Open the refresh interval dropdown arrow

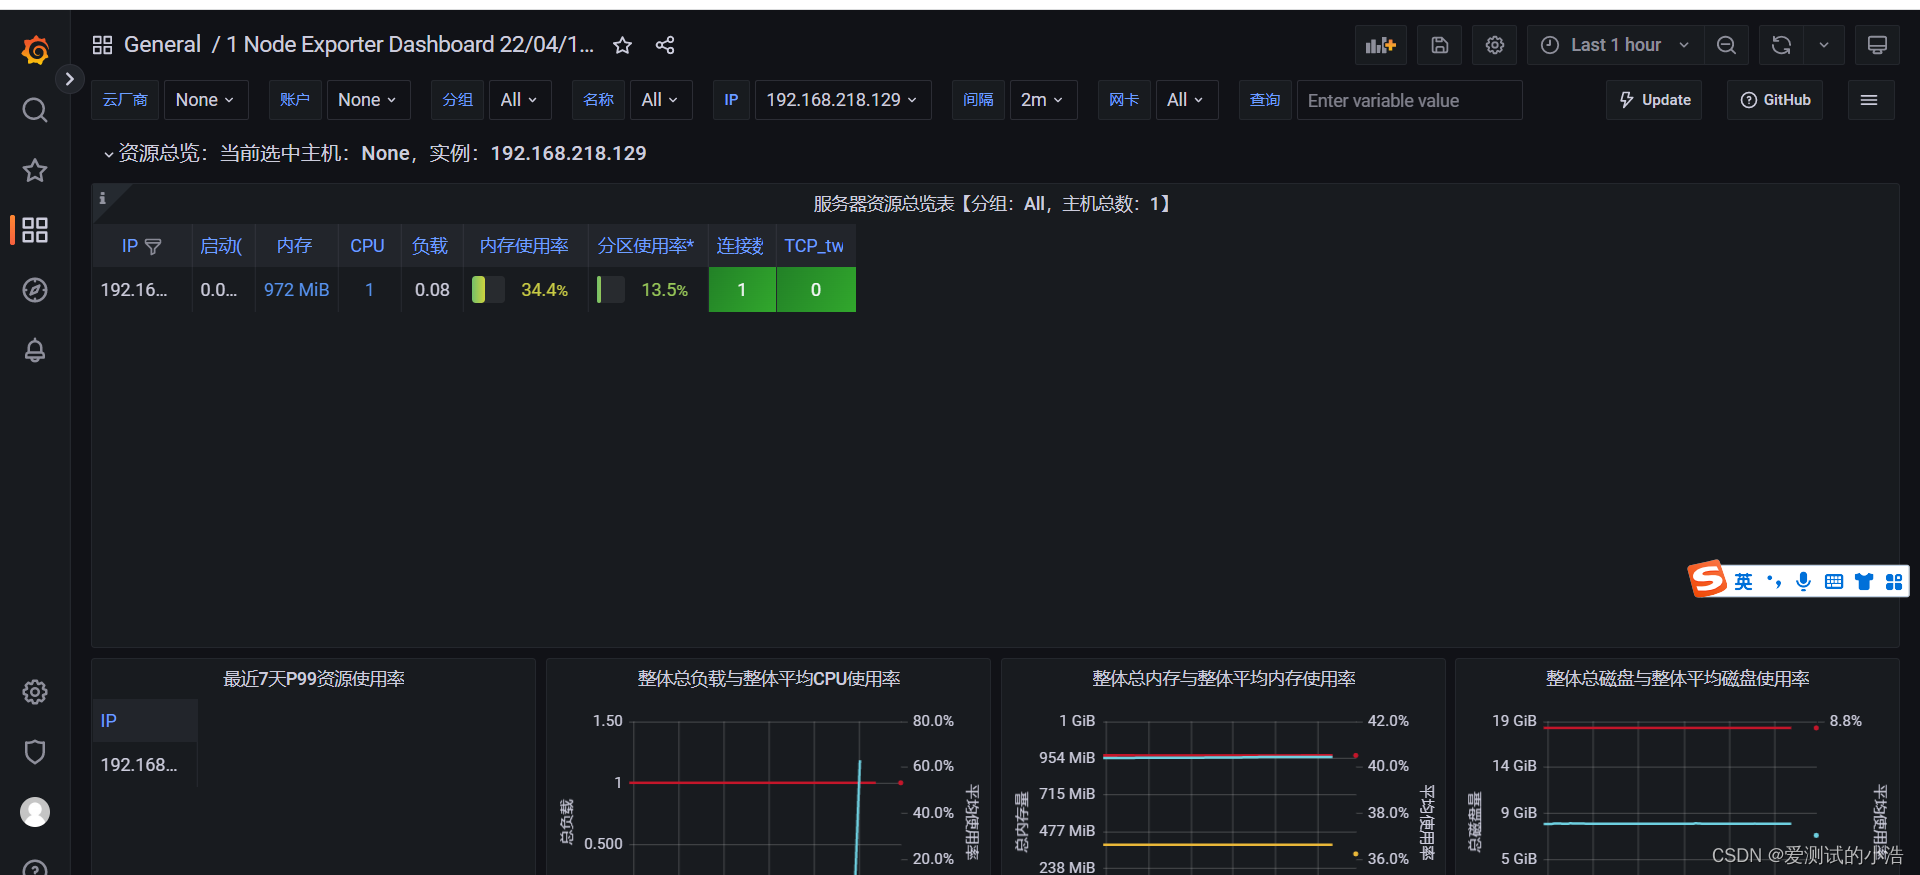pyautogui.click(x=1824, y=45)
